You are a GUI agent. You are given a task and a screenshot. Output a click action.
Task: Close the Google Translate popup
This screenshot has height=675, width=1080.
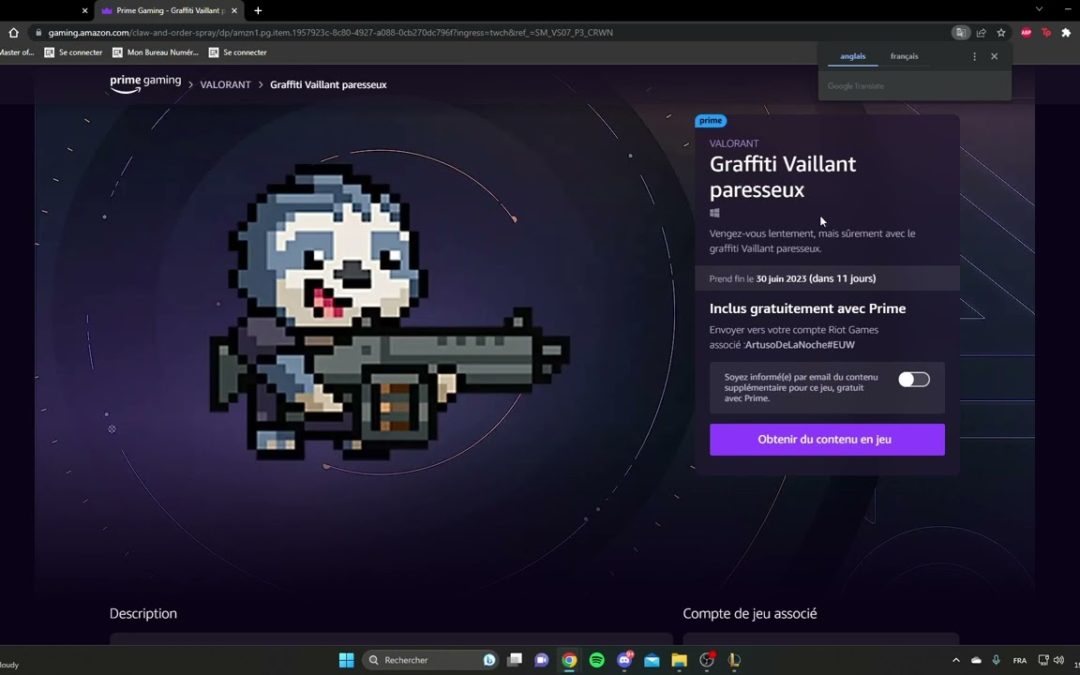[994, 56]
